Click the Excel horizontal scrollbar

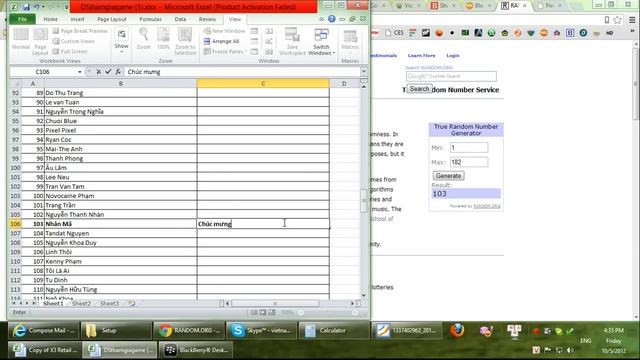(275, 304)
